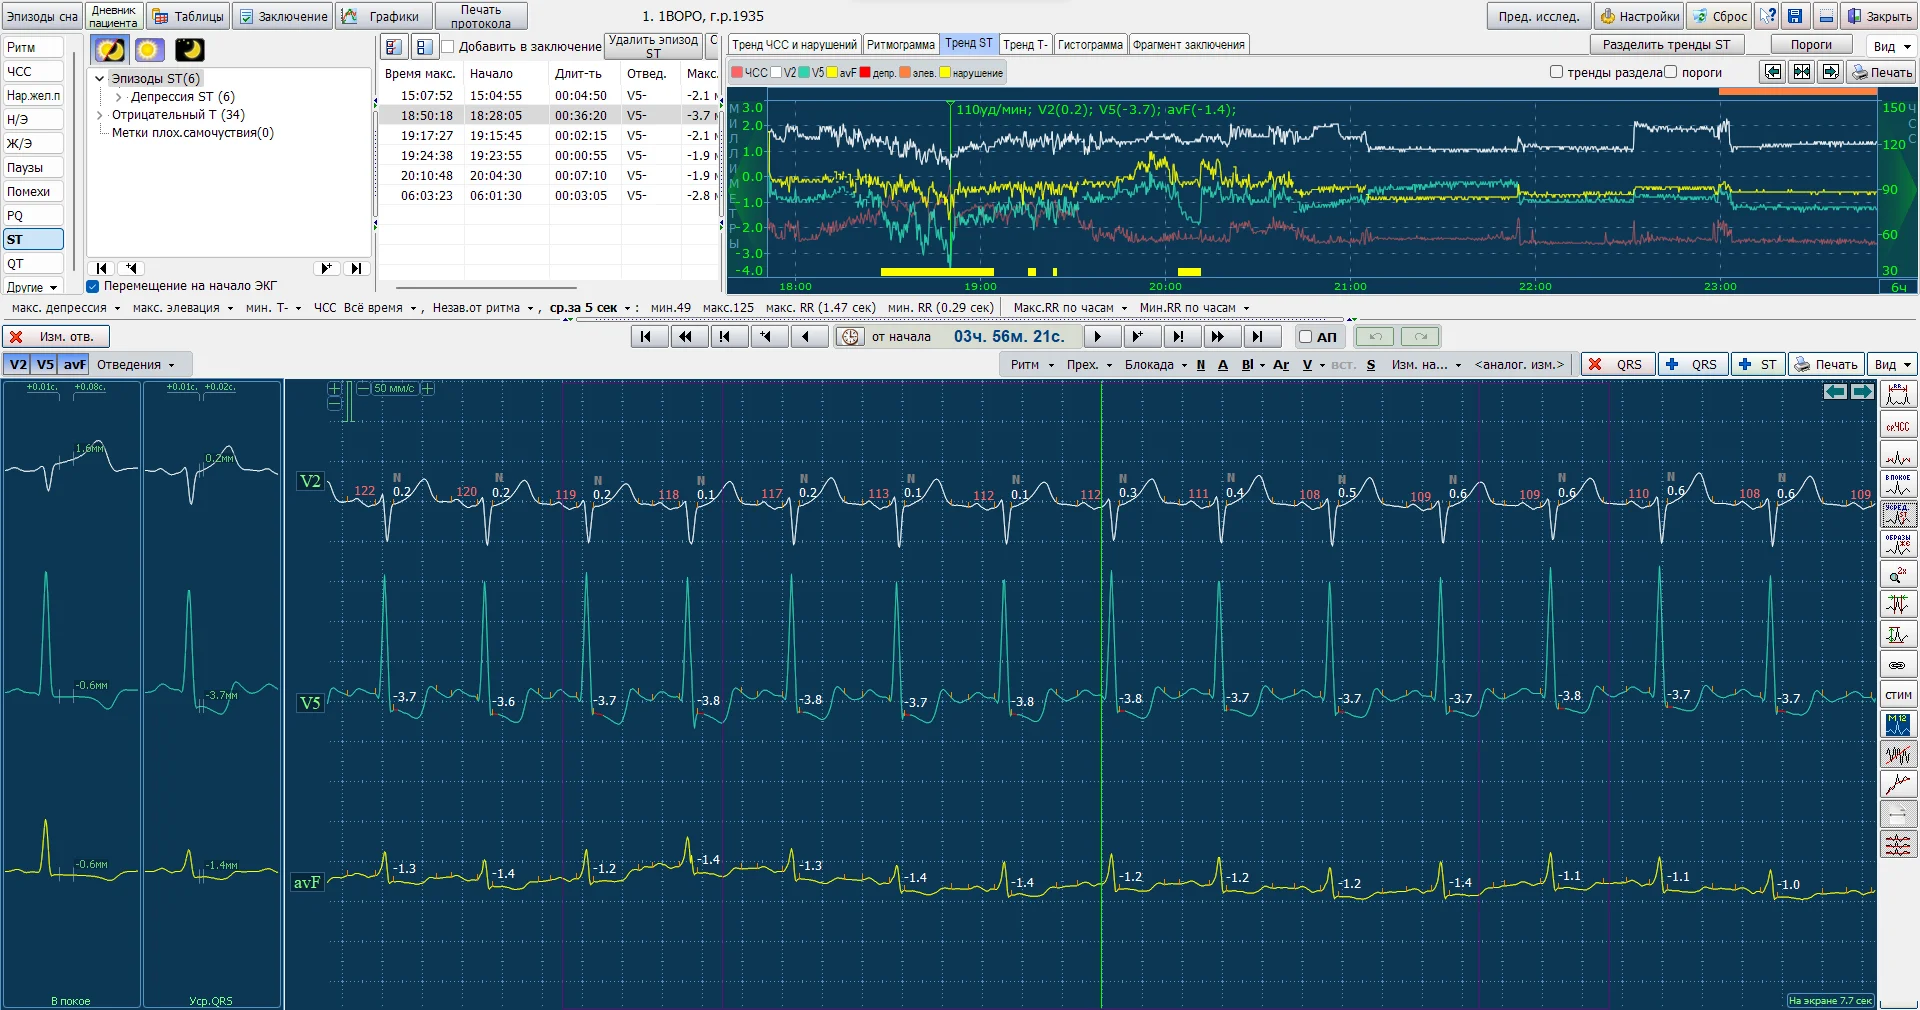Toggle the 'АП' checkbox

coord(1305,337)
